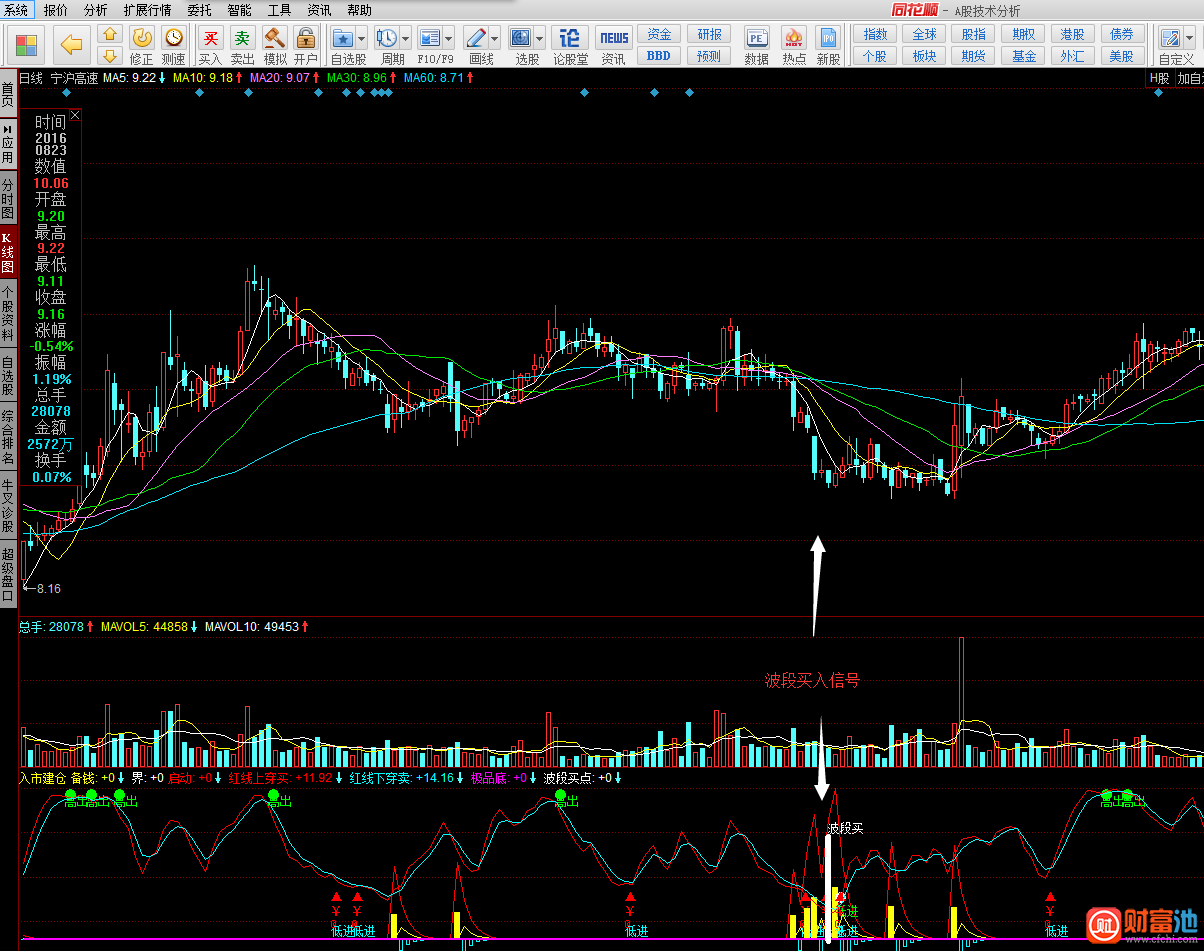Open the 委托 menu

pyautogui.click(x=199, y=10)
